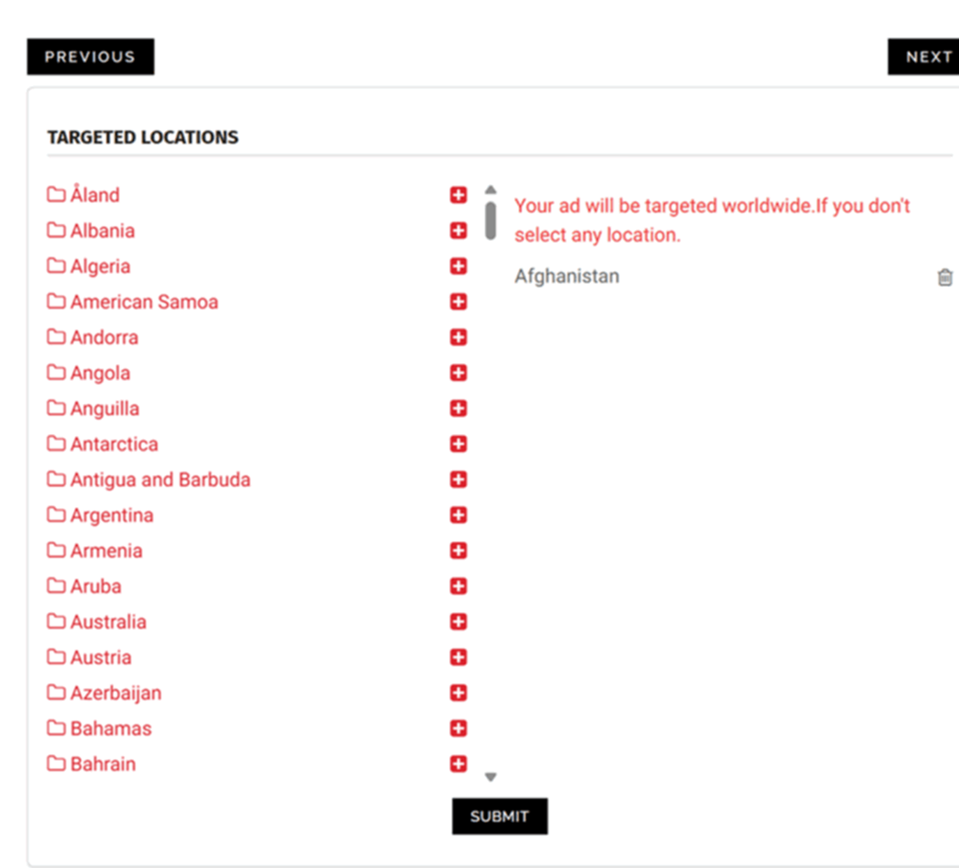
Task: Add Algeria using its red plus icon
Action: pos(458,266)
